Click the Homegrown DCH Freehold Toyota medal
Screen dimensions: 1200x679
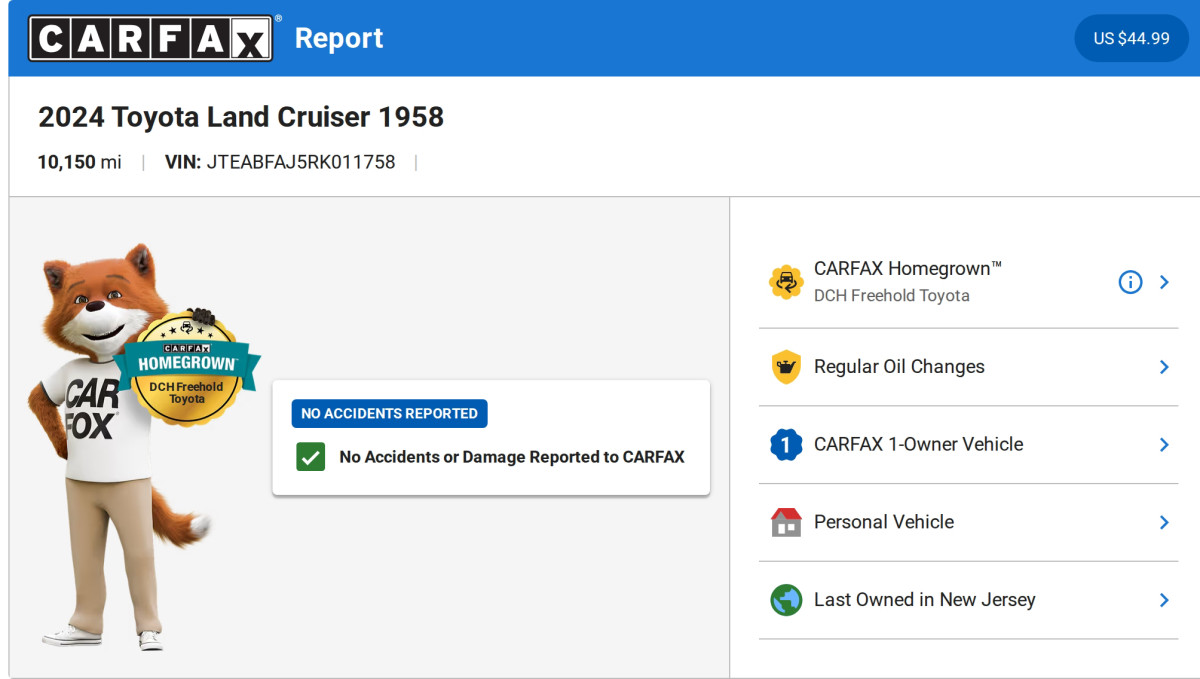point(187,369)
